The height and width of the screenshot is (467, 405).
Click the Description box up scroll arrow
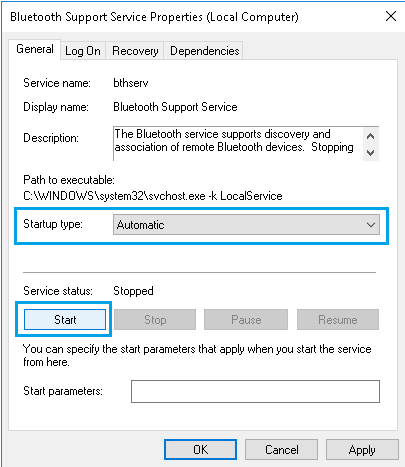tap(370, 136)
